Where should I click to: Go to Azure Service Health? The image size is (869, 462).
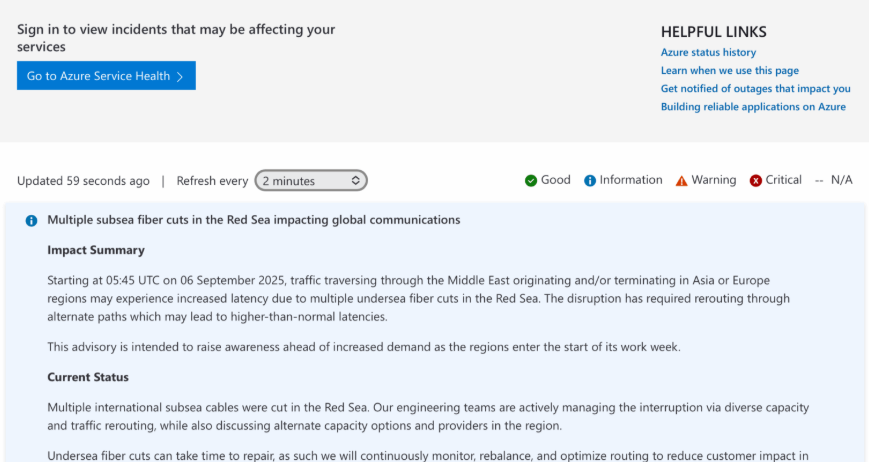point(106,75)
